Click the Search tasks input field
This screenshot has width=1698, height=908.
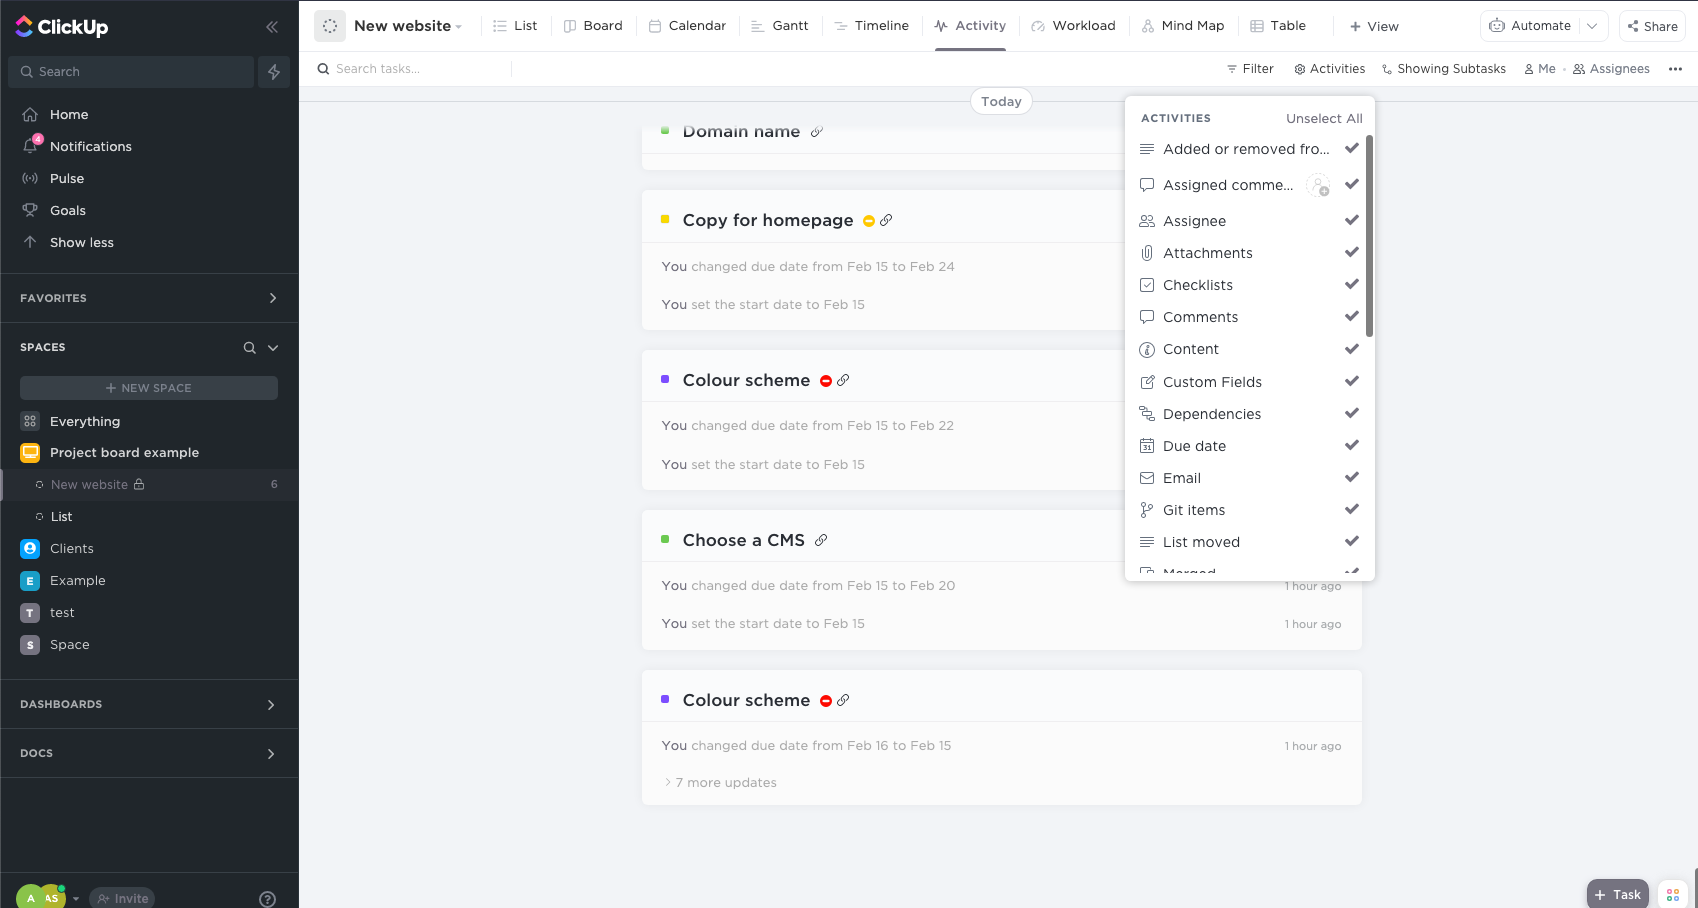(410, 68)
